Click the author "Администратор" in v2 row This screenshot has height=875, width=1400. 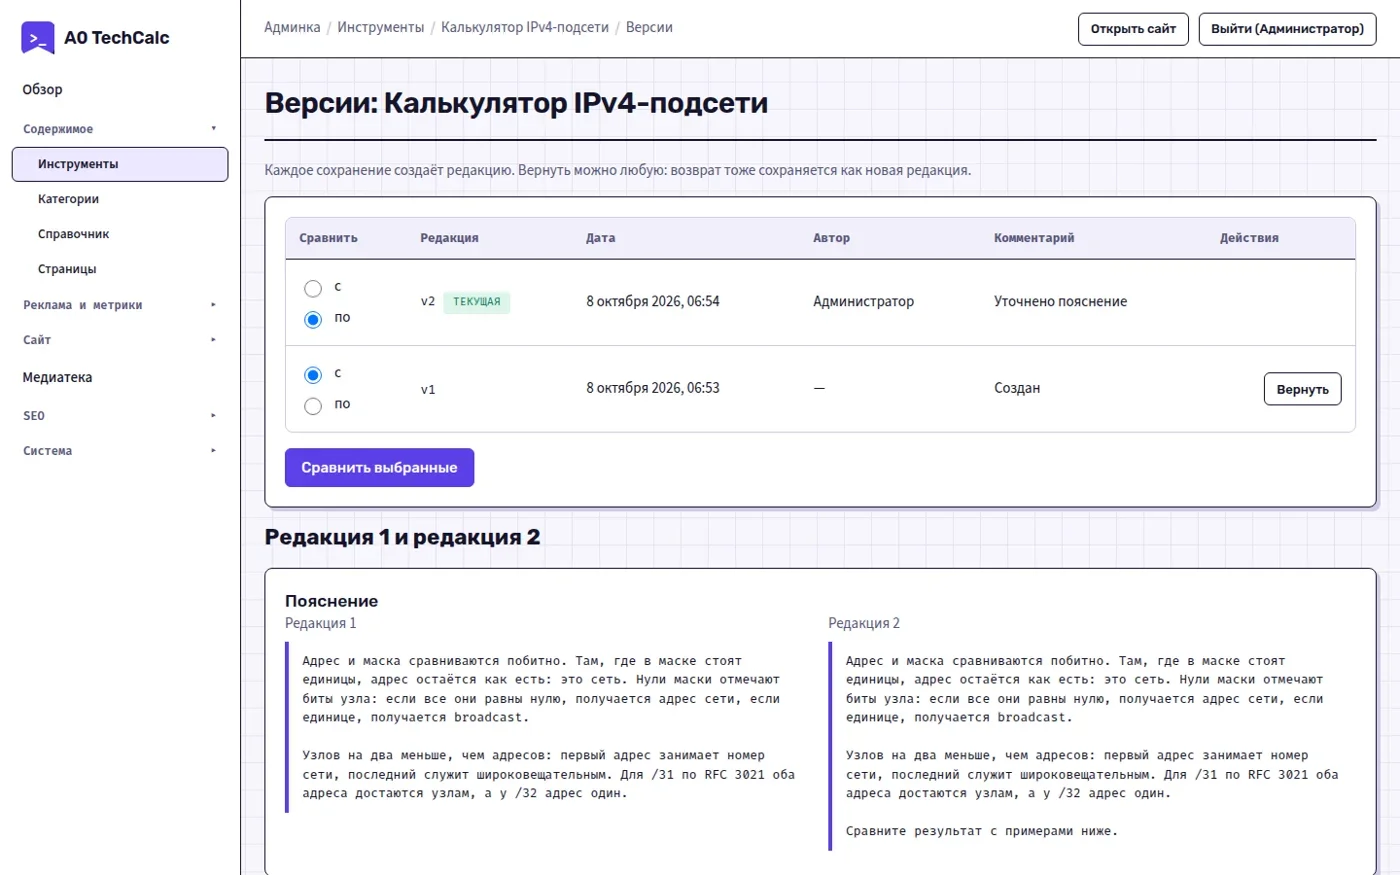(863, 301)
